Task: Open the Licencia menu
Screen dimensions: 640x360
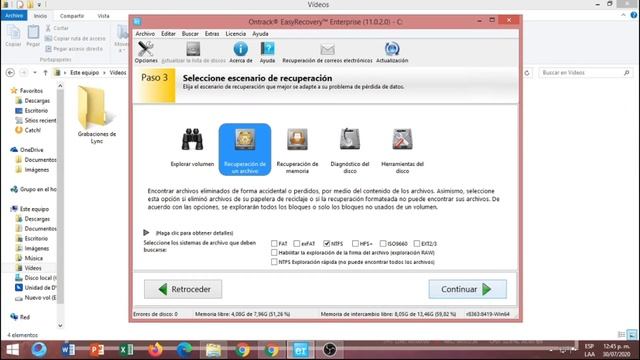Action: (x=236, y=34)
